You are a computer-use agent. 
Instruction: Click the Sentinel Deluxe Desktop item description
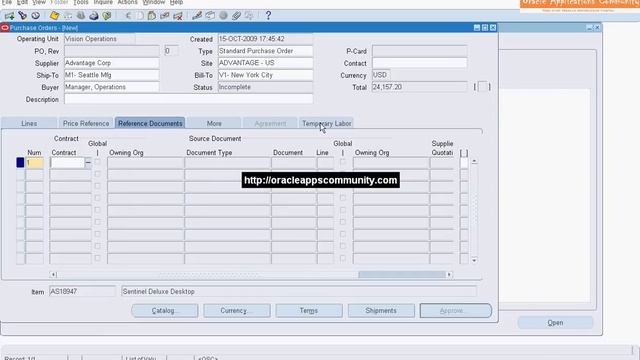(299, 291)
